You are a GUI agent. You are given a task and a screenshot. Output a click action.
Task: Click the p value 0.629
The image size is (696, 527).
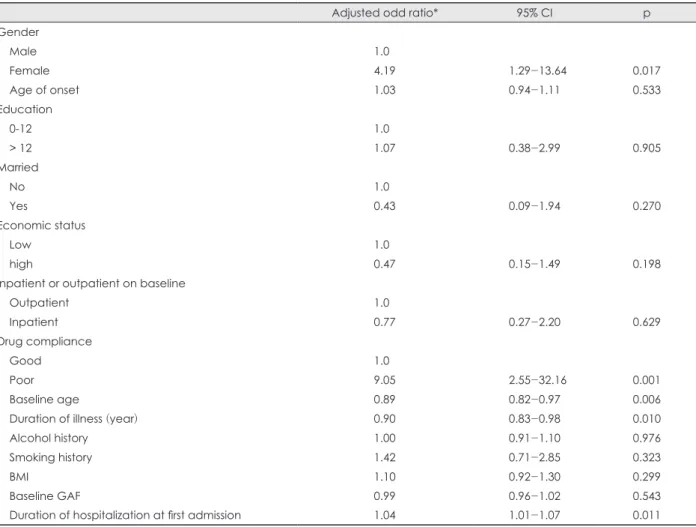click(646, 322)
